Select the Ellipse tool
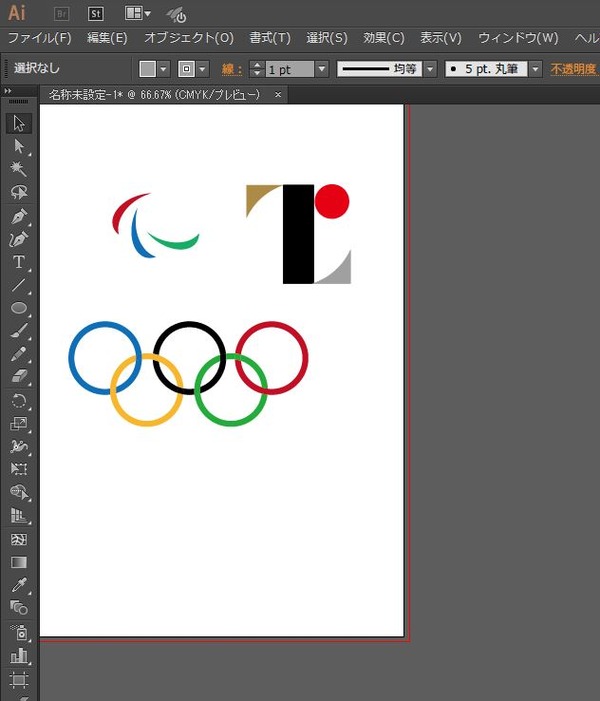This screenshot has width=600, height=701. coord(19,308)
